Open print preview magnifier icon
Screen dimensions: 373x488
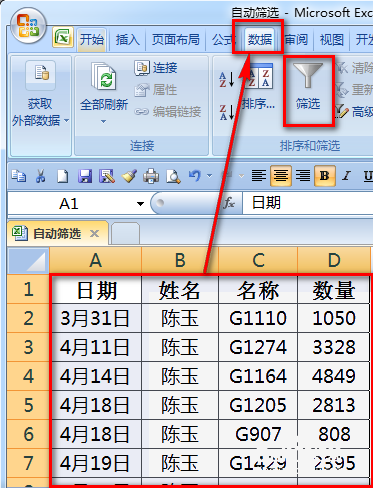pos(173,176)
